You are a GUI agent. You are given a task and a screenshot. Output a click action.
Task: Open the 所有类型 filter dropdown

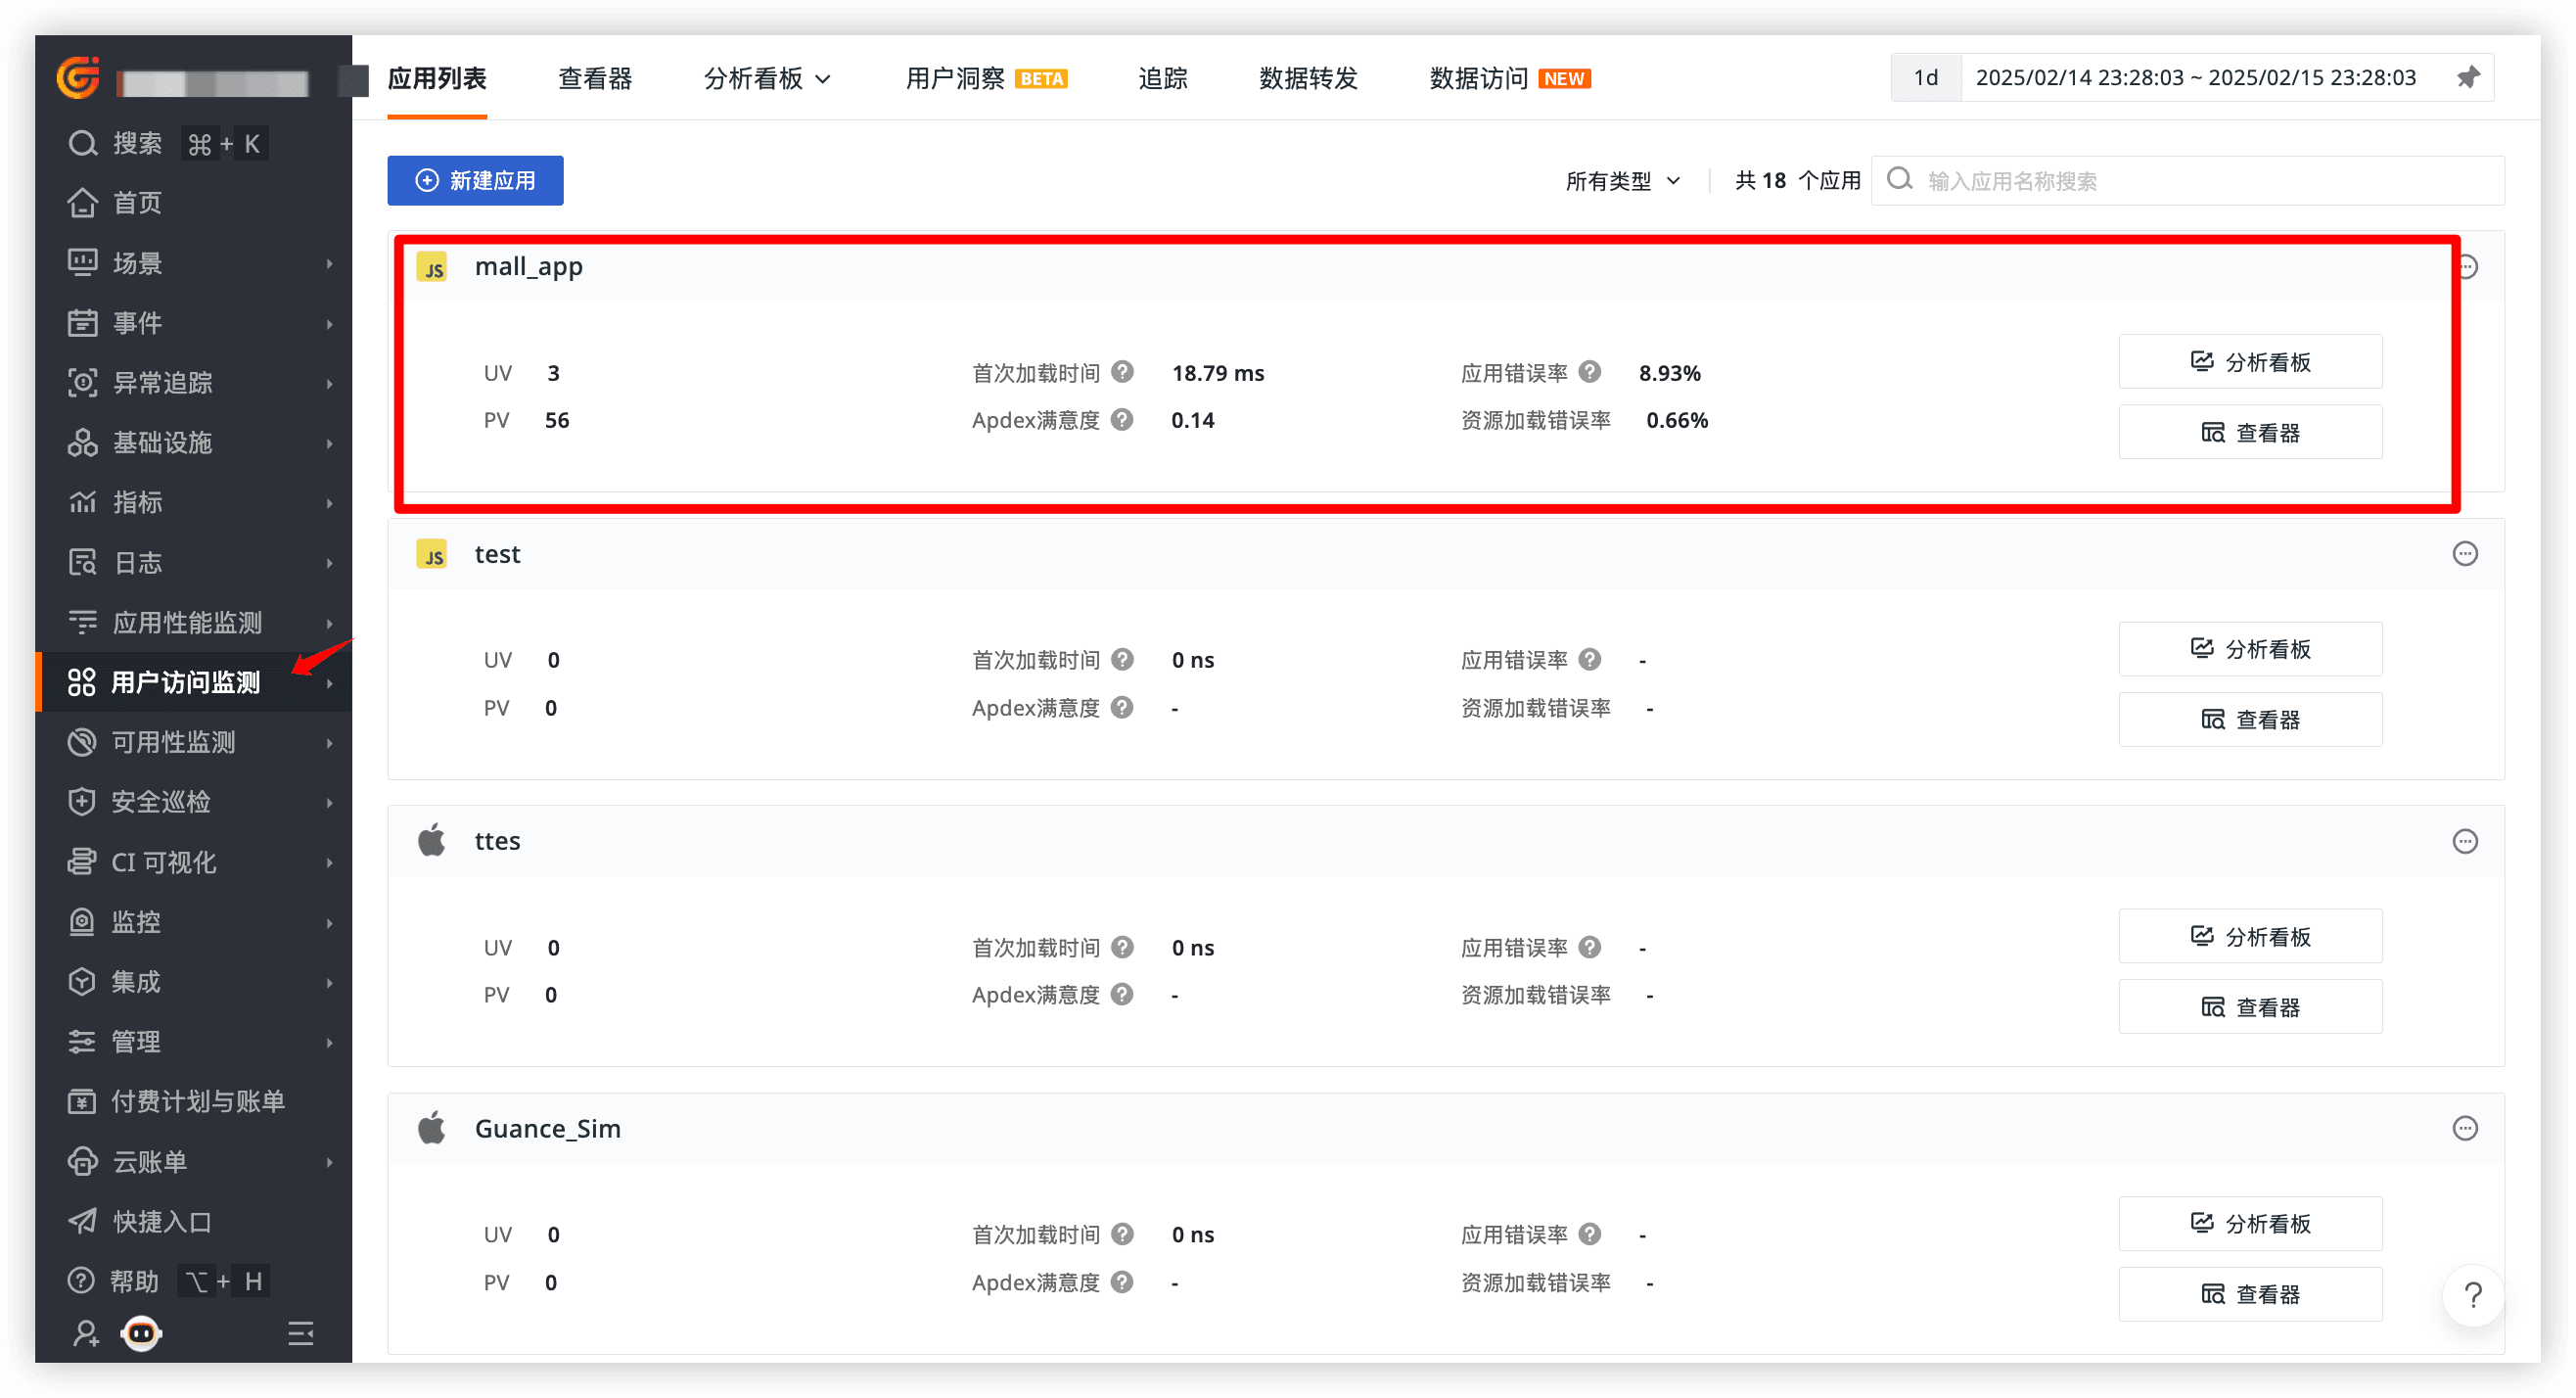tap(1622, 181)
